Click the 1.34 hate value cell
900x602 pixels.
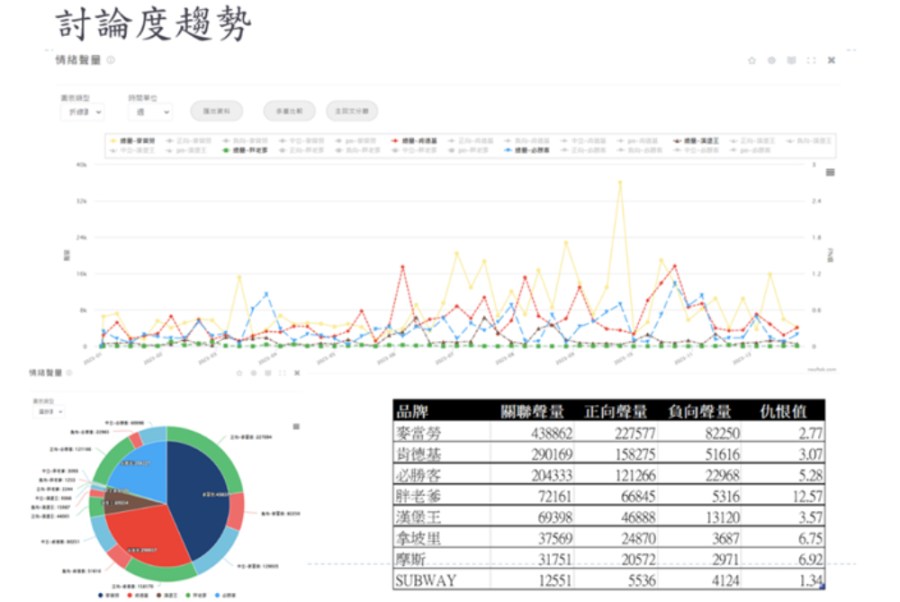[810, 581]
